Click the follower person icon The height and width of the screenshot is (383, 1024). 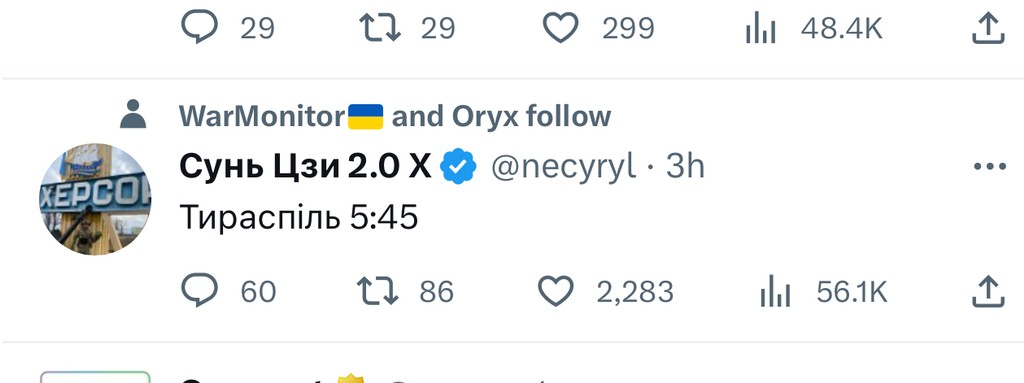[133, 114]
